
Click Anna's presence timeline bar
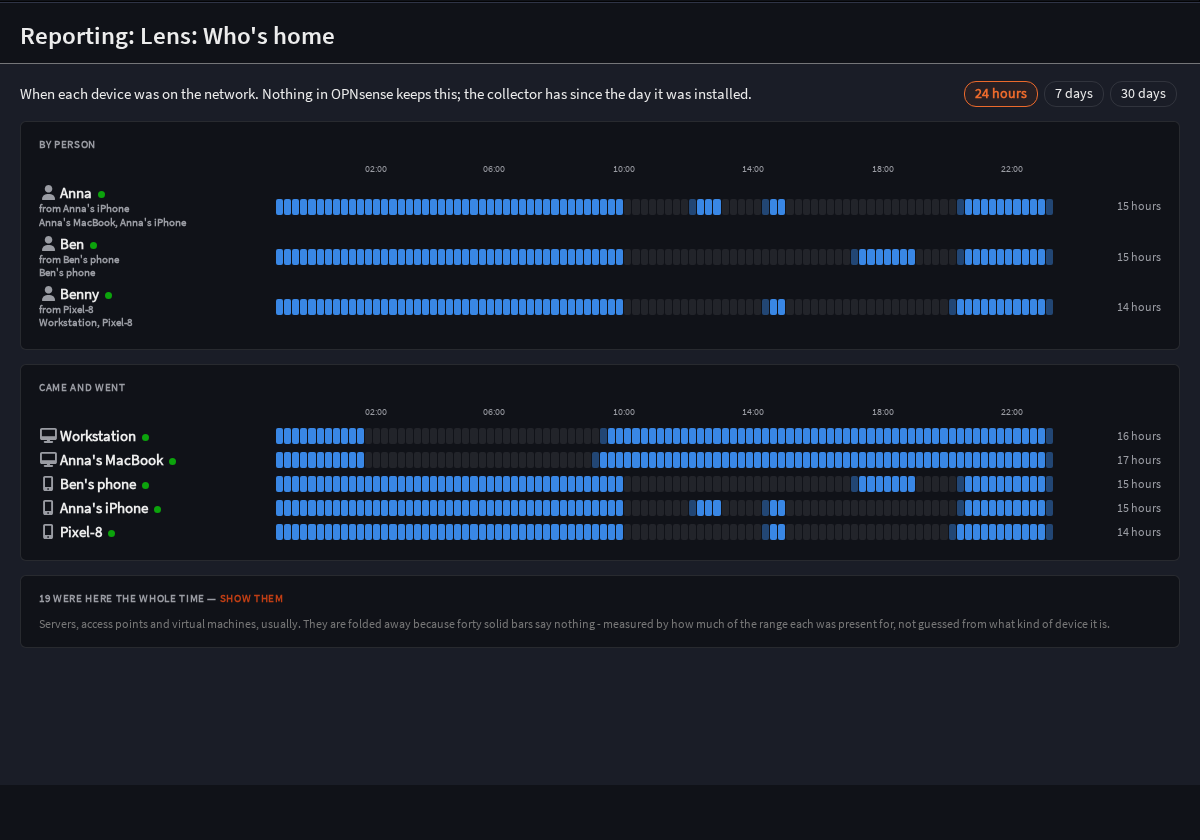[665, 207]
